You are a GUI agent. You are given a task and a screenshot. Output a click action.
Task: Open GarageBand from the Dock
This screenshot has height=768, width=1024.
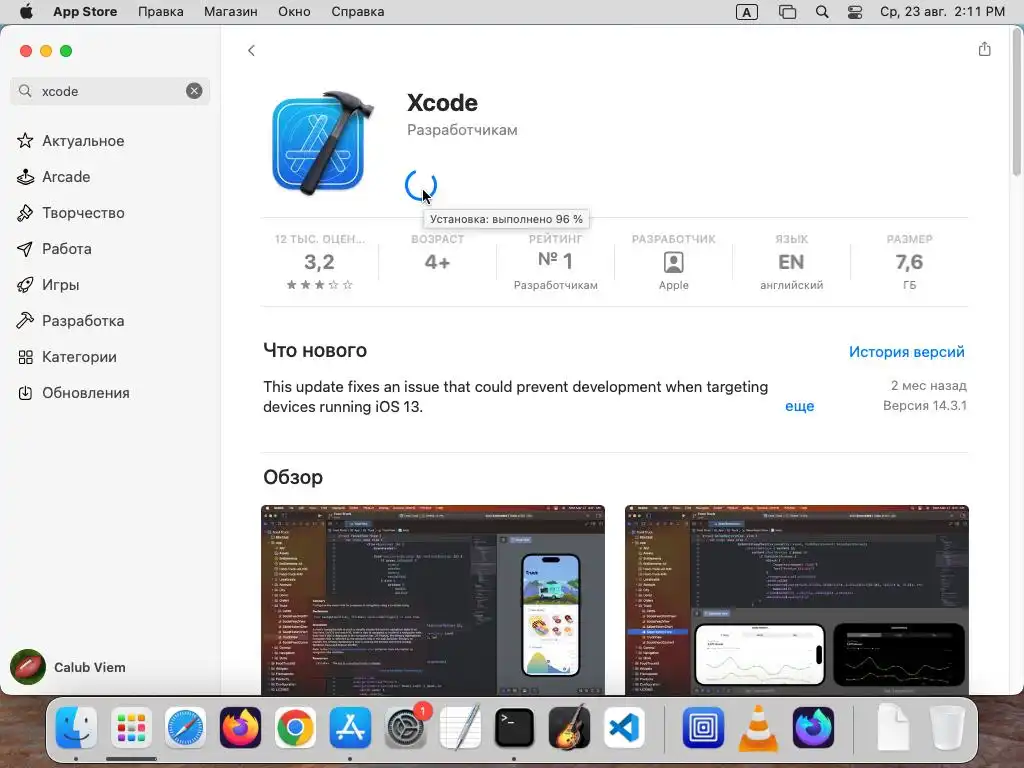click(569, 727)
